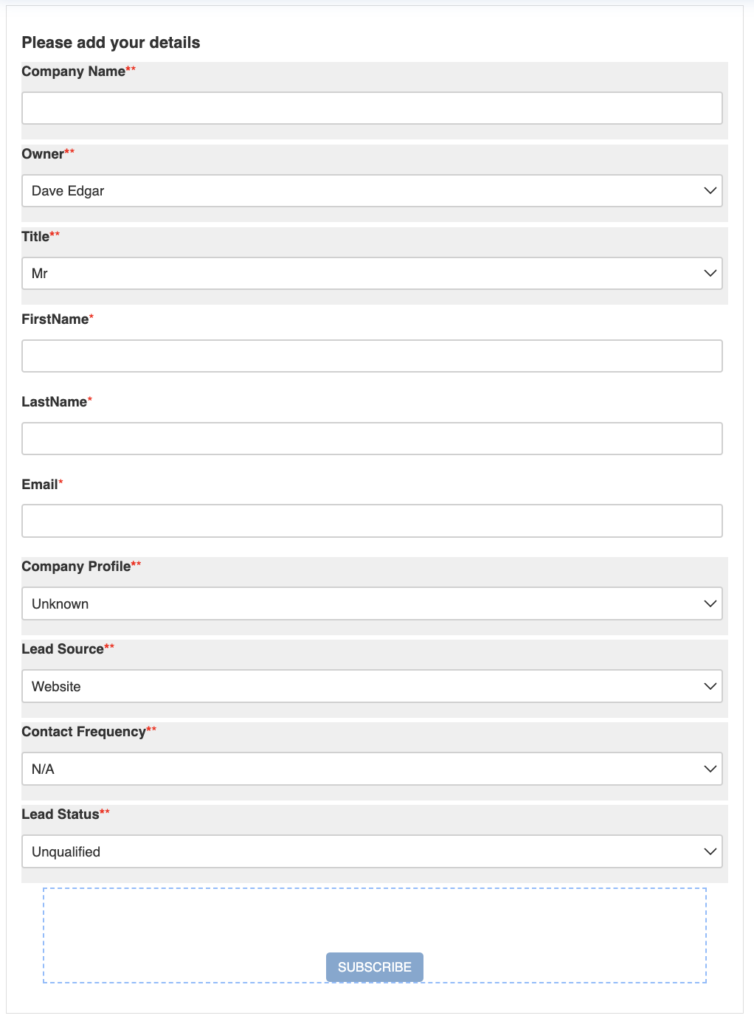Open the Lead Status selector showing Unqualified
This screenshot has width=754, height=1024.
coord(370,851)
